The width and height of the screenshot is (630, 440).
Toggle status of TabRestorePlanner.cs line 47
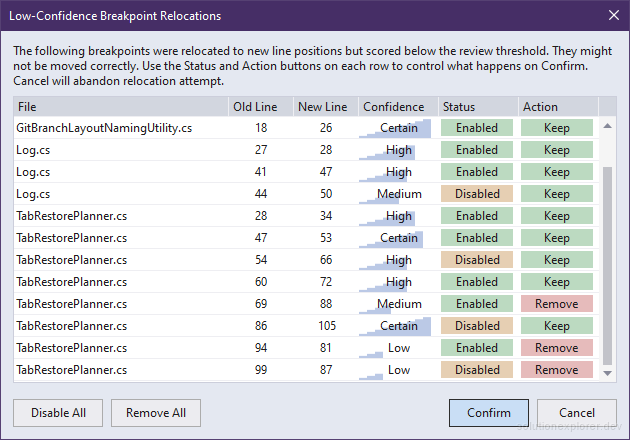(477, 238)
